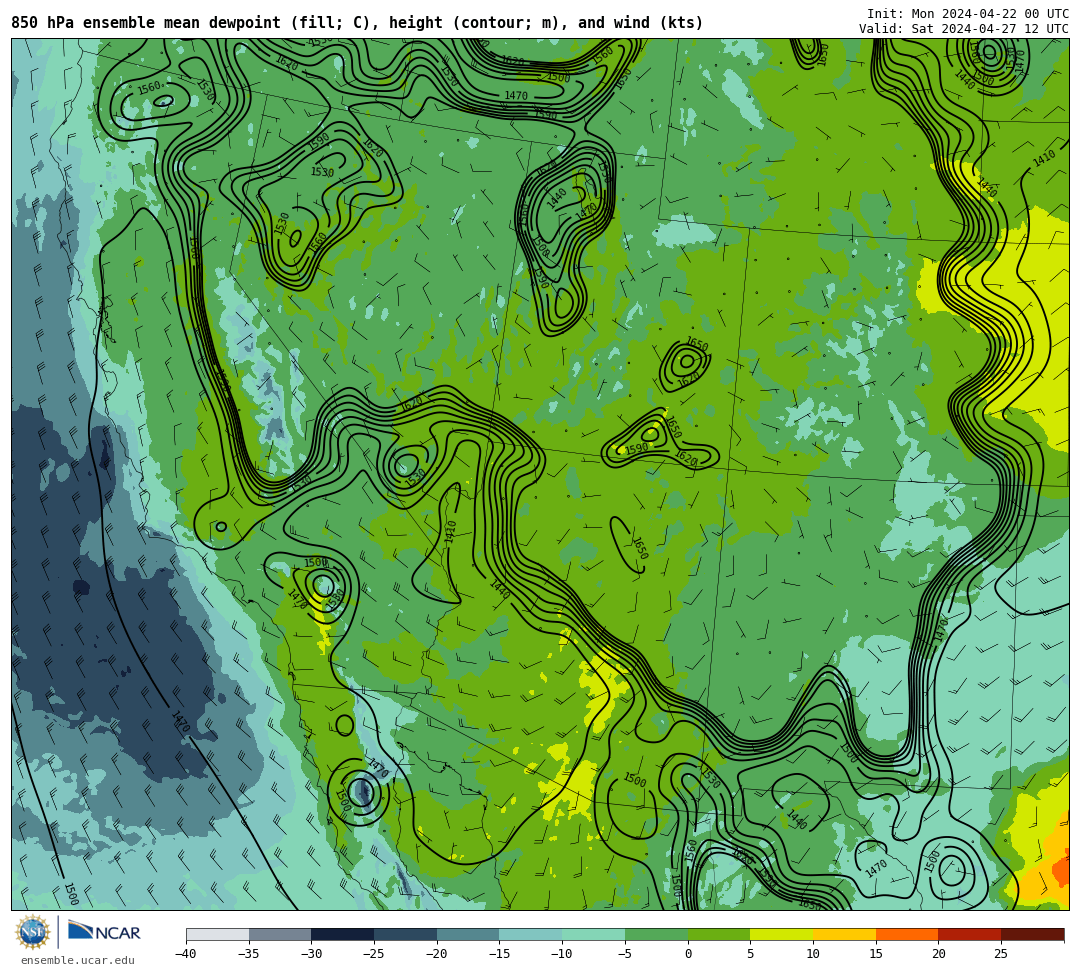Open the ensemble.ucar.edu link text
This screenshot has height=973, width=1080.
click(78, 960)
